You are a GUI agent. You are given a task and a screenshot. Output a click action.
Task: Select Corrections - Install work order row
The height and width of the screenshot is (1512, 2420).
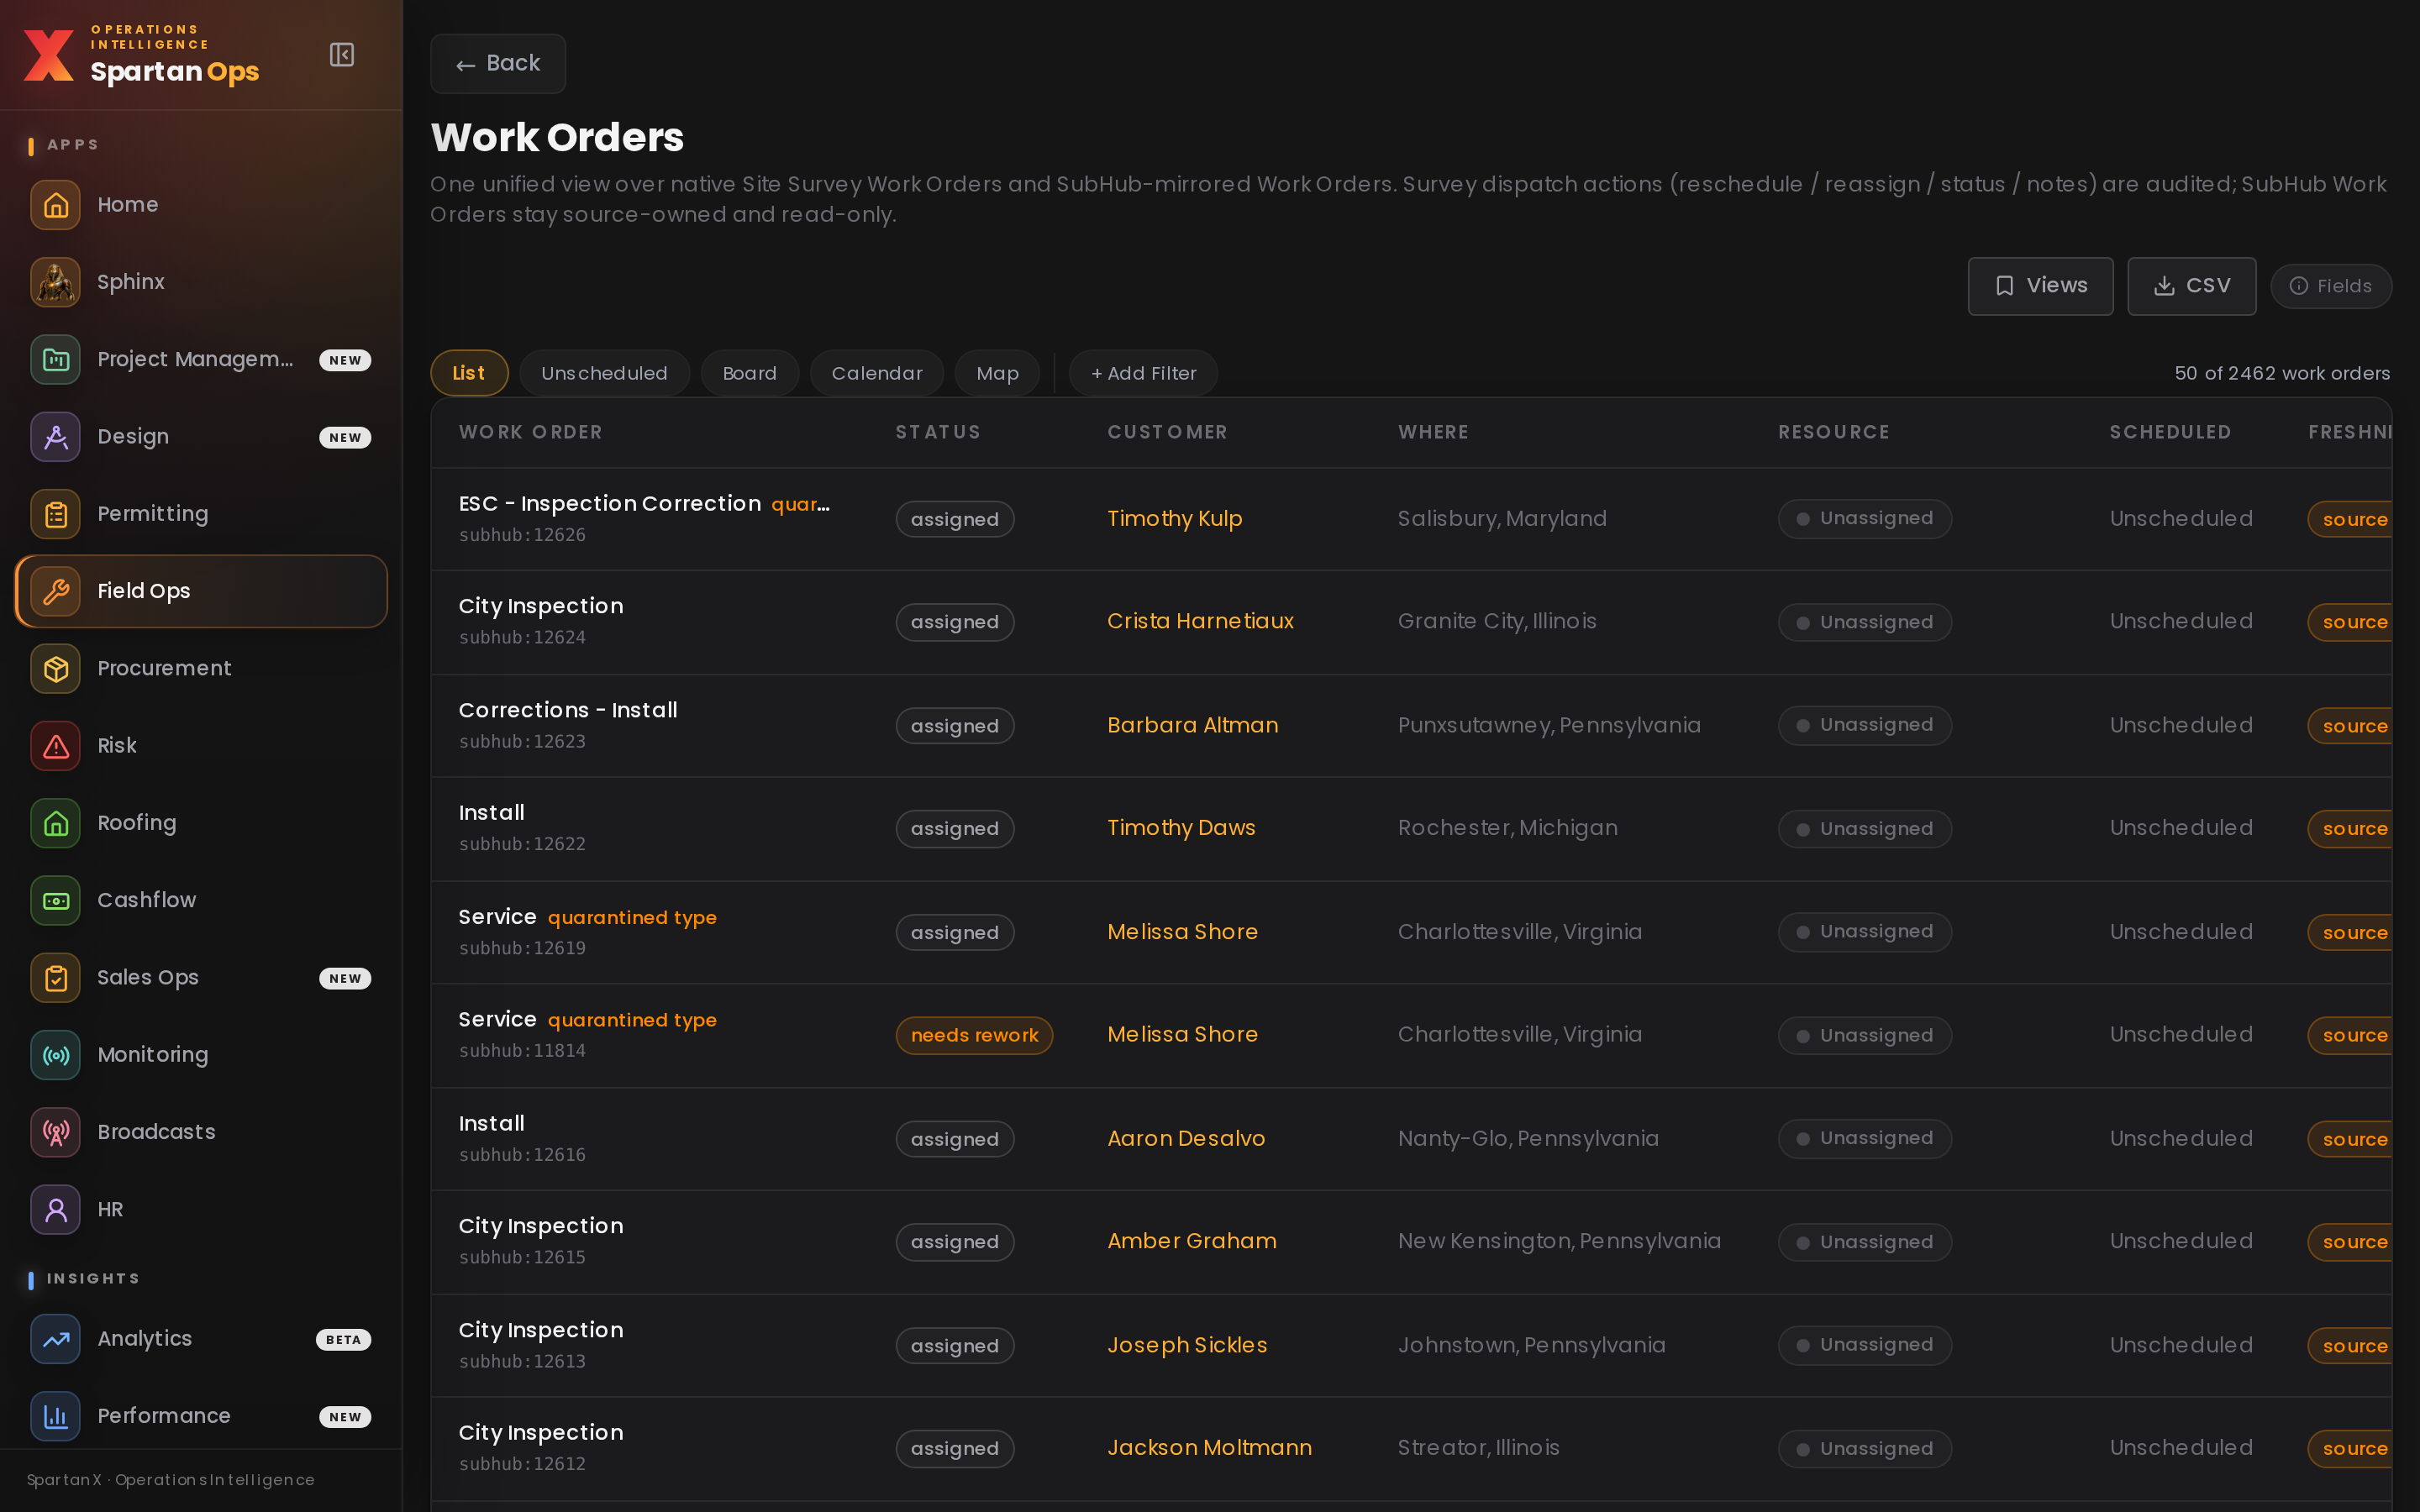1411,726
